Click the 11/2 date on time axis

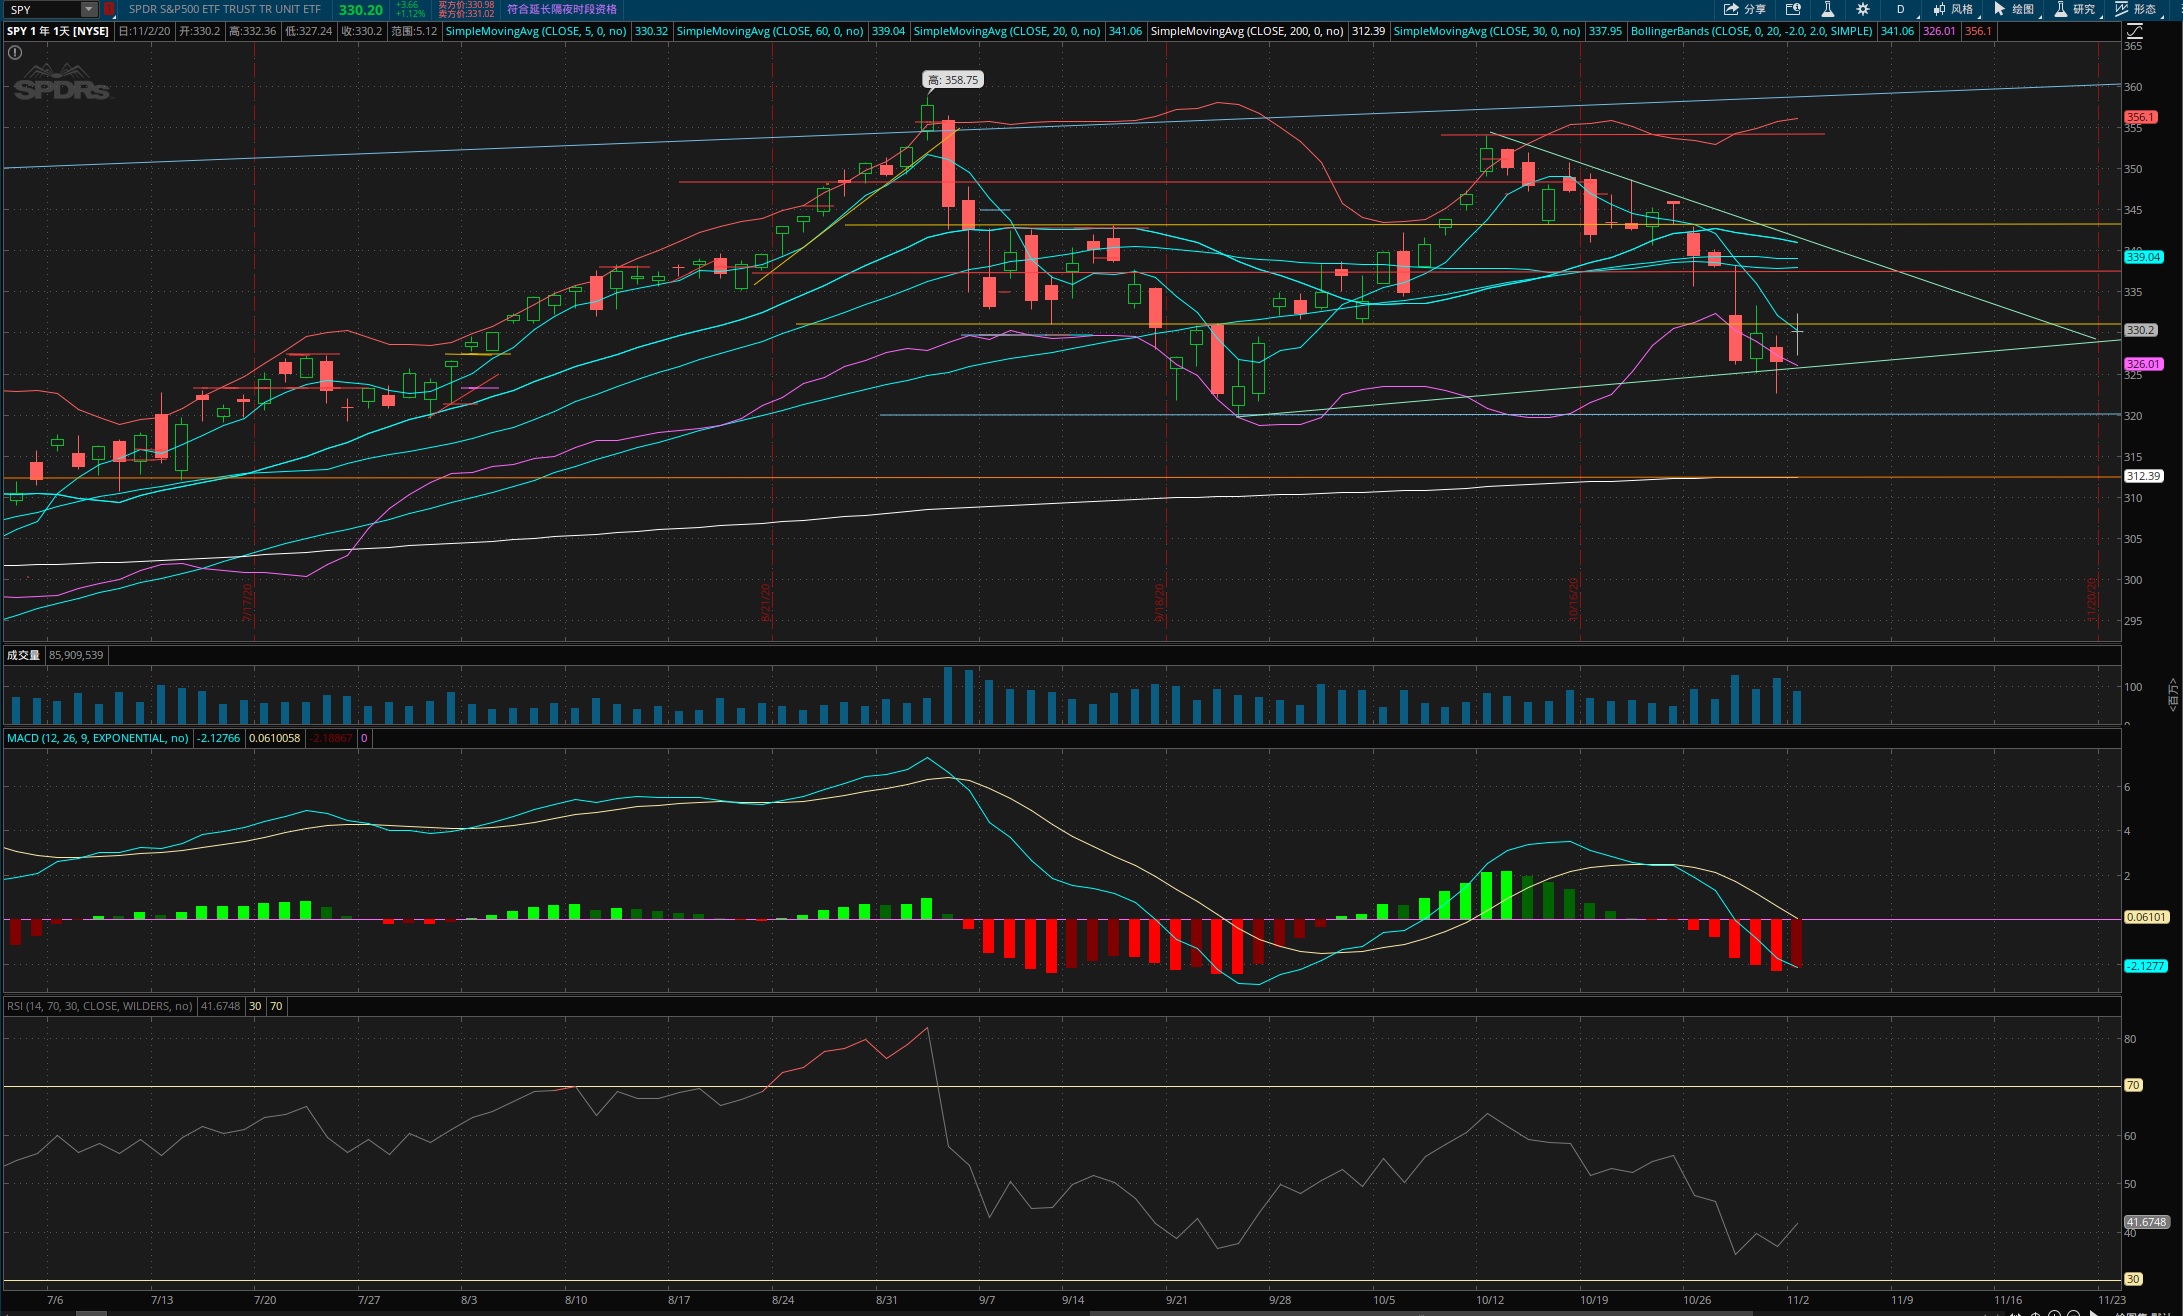click(x=1798, y=1300)
